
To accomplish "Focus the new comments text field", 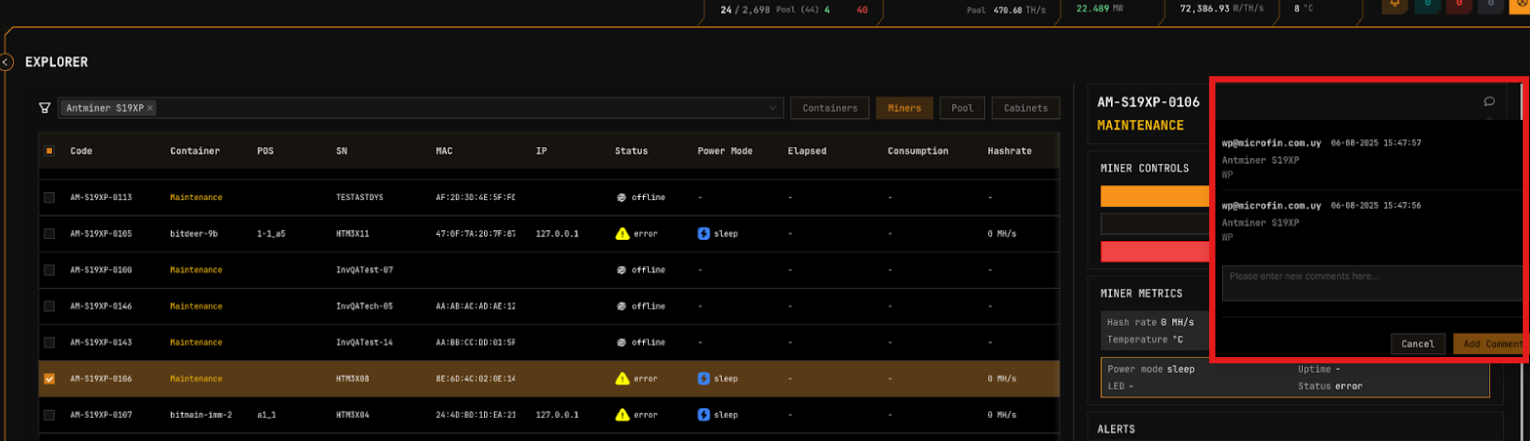I will [x=1370, y=283].
